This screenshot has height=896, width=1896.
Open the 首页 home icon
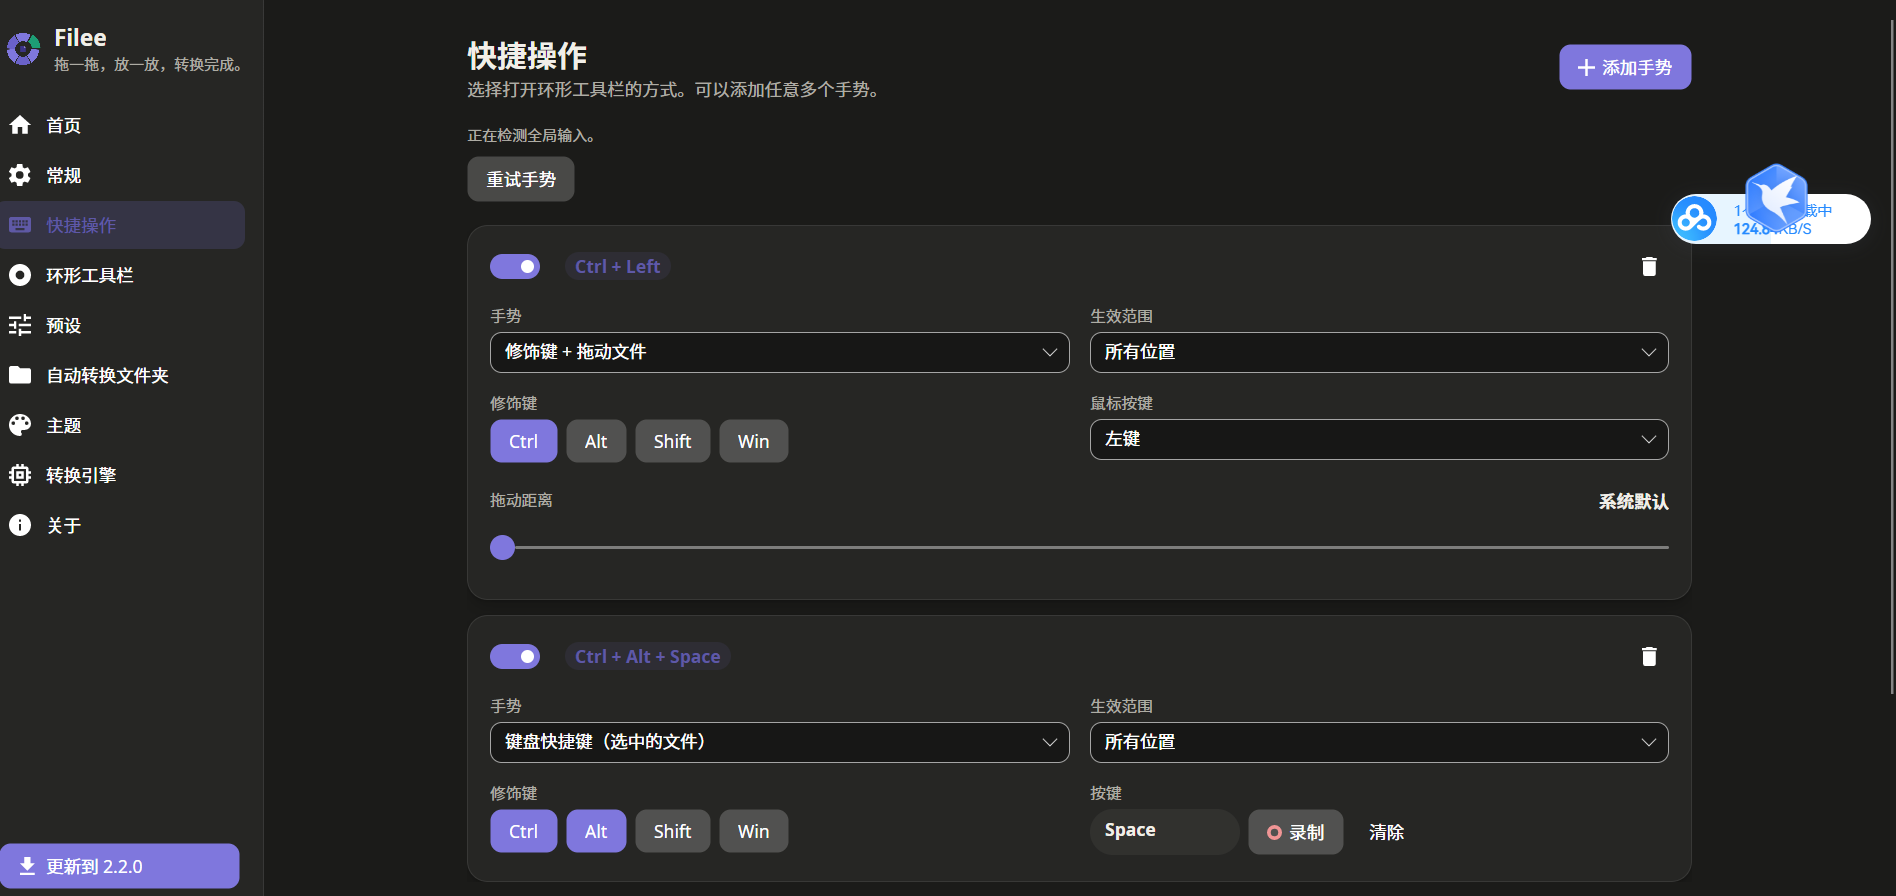[x=20, y=125]
